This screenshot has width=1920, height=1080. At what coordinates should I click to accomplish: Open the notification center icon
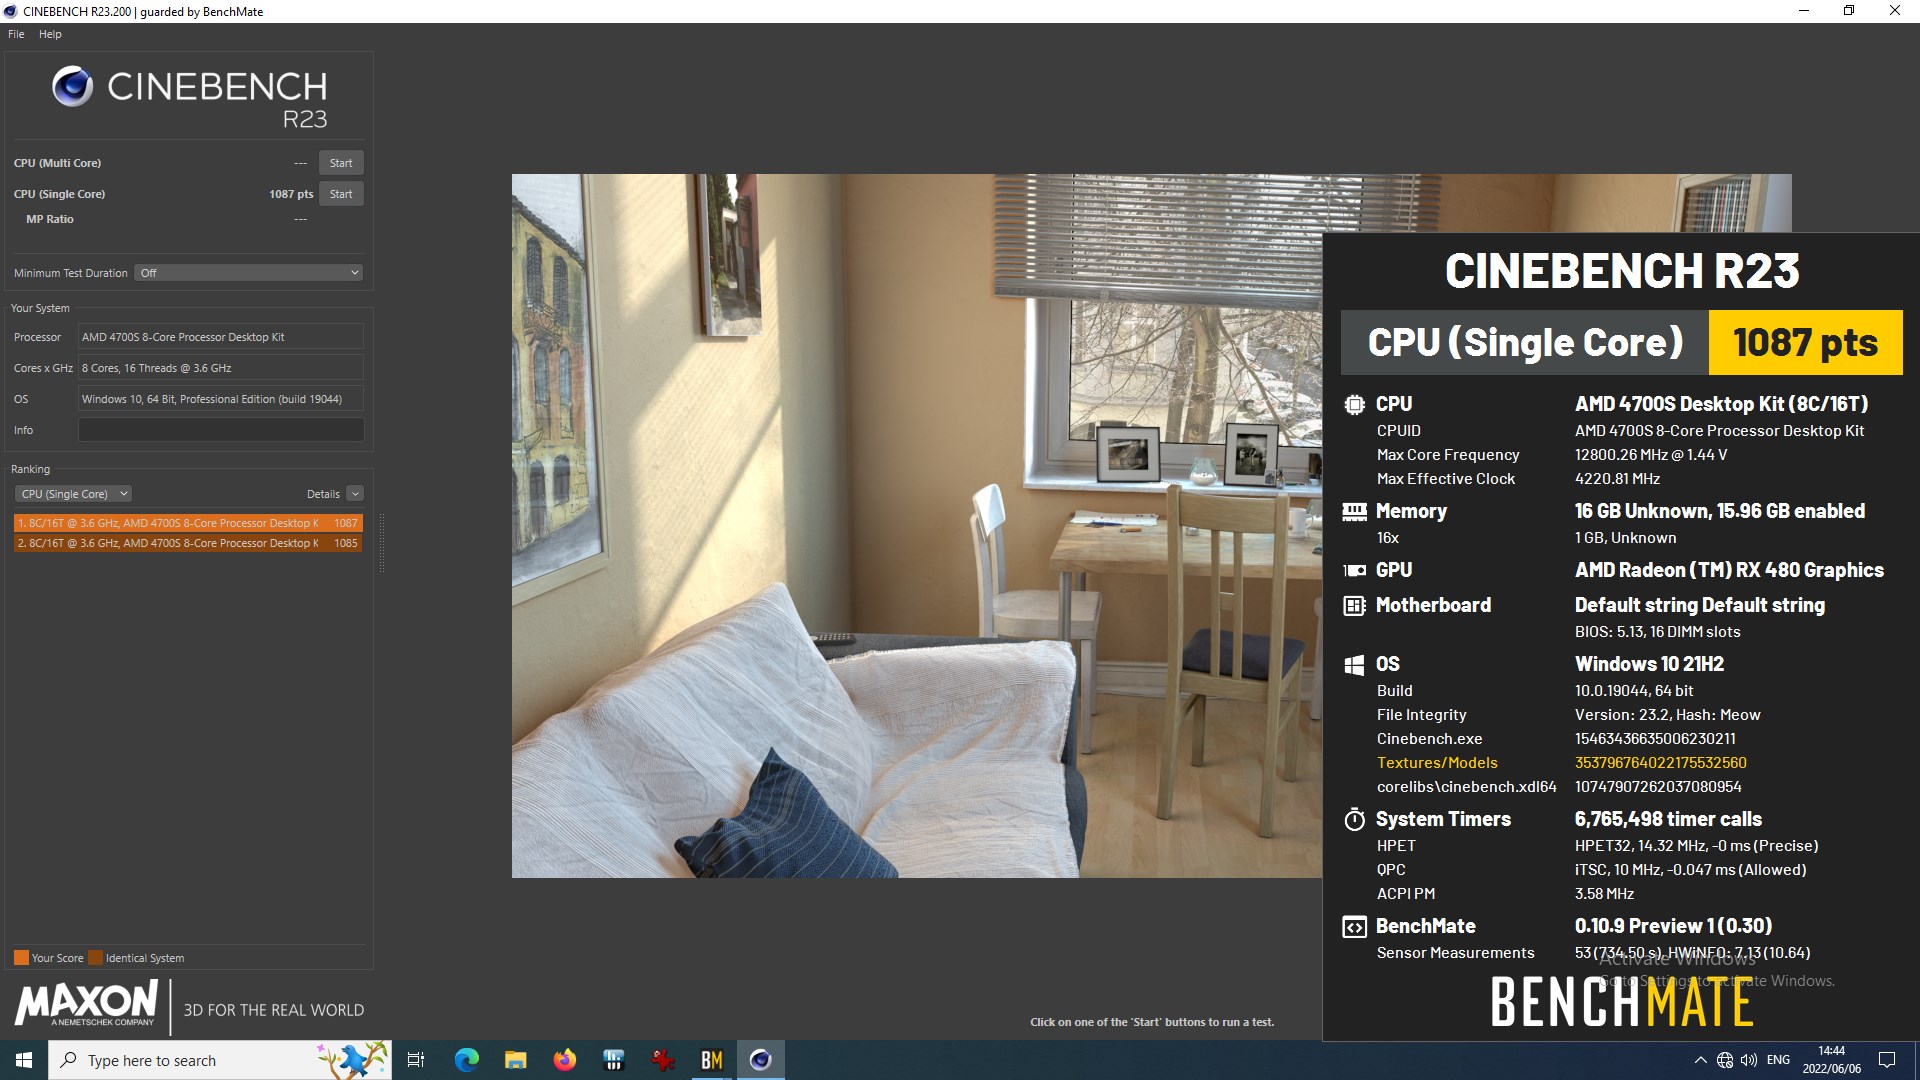(1887, 1060)
